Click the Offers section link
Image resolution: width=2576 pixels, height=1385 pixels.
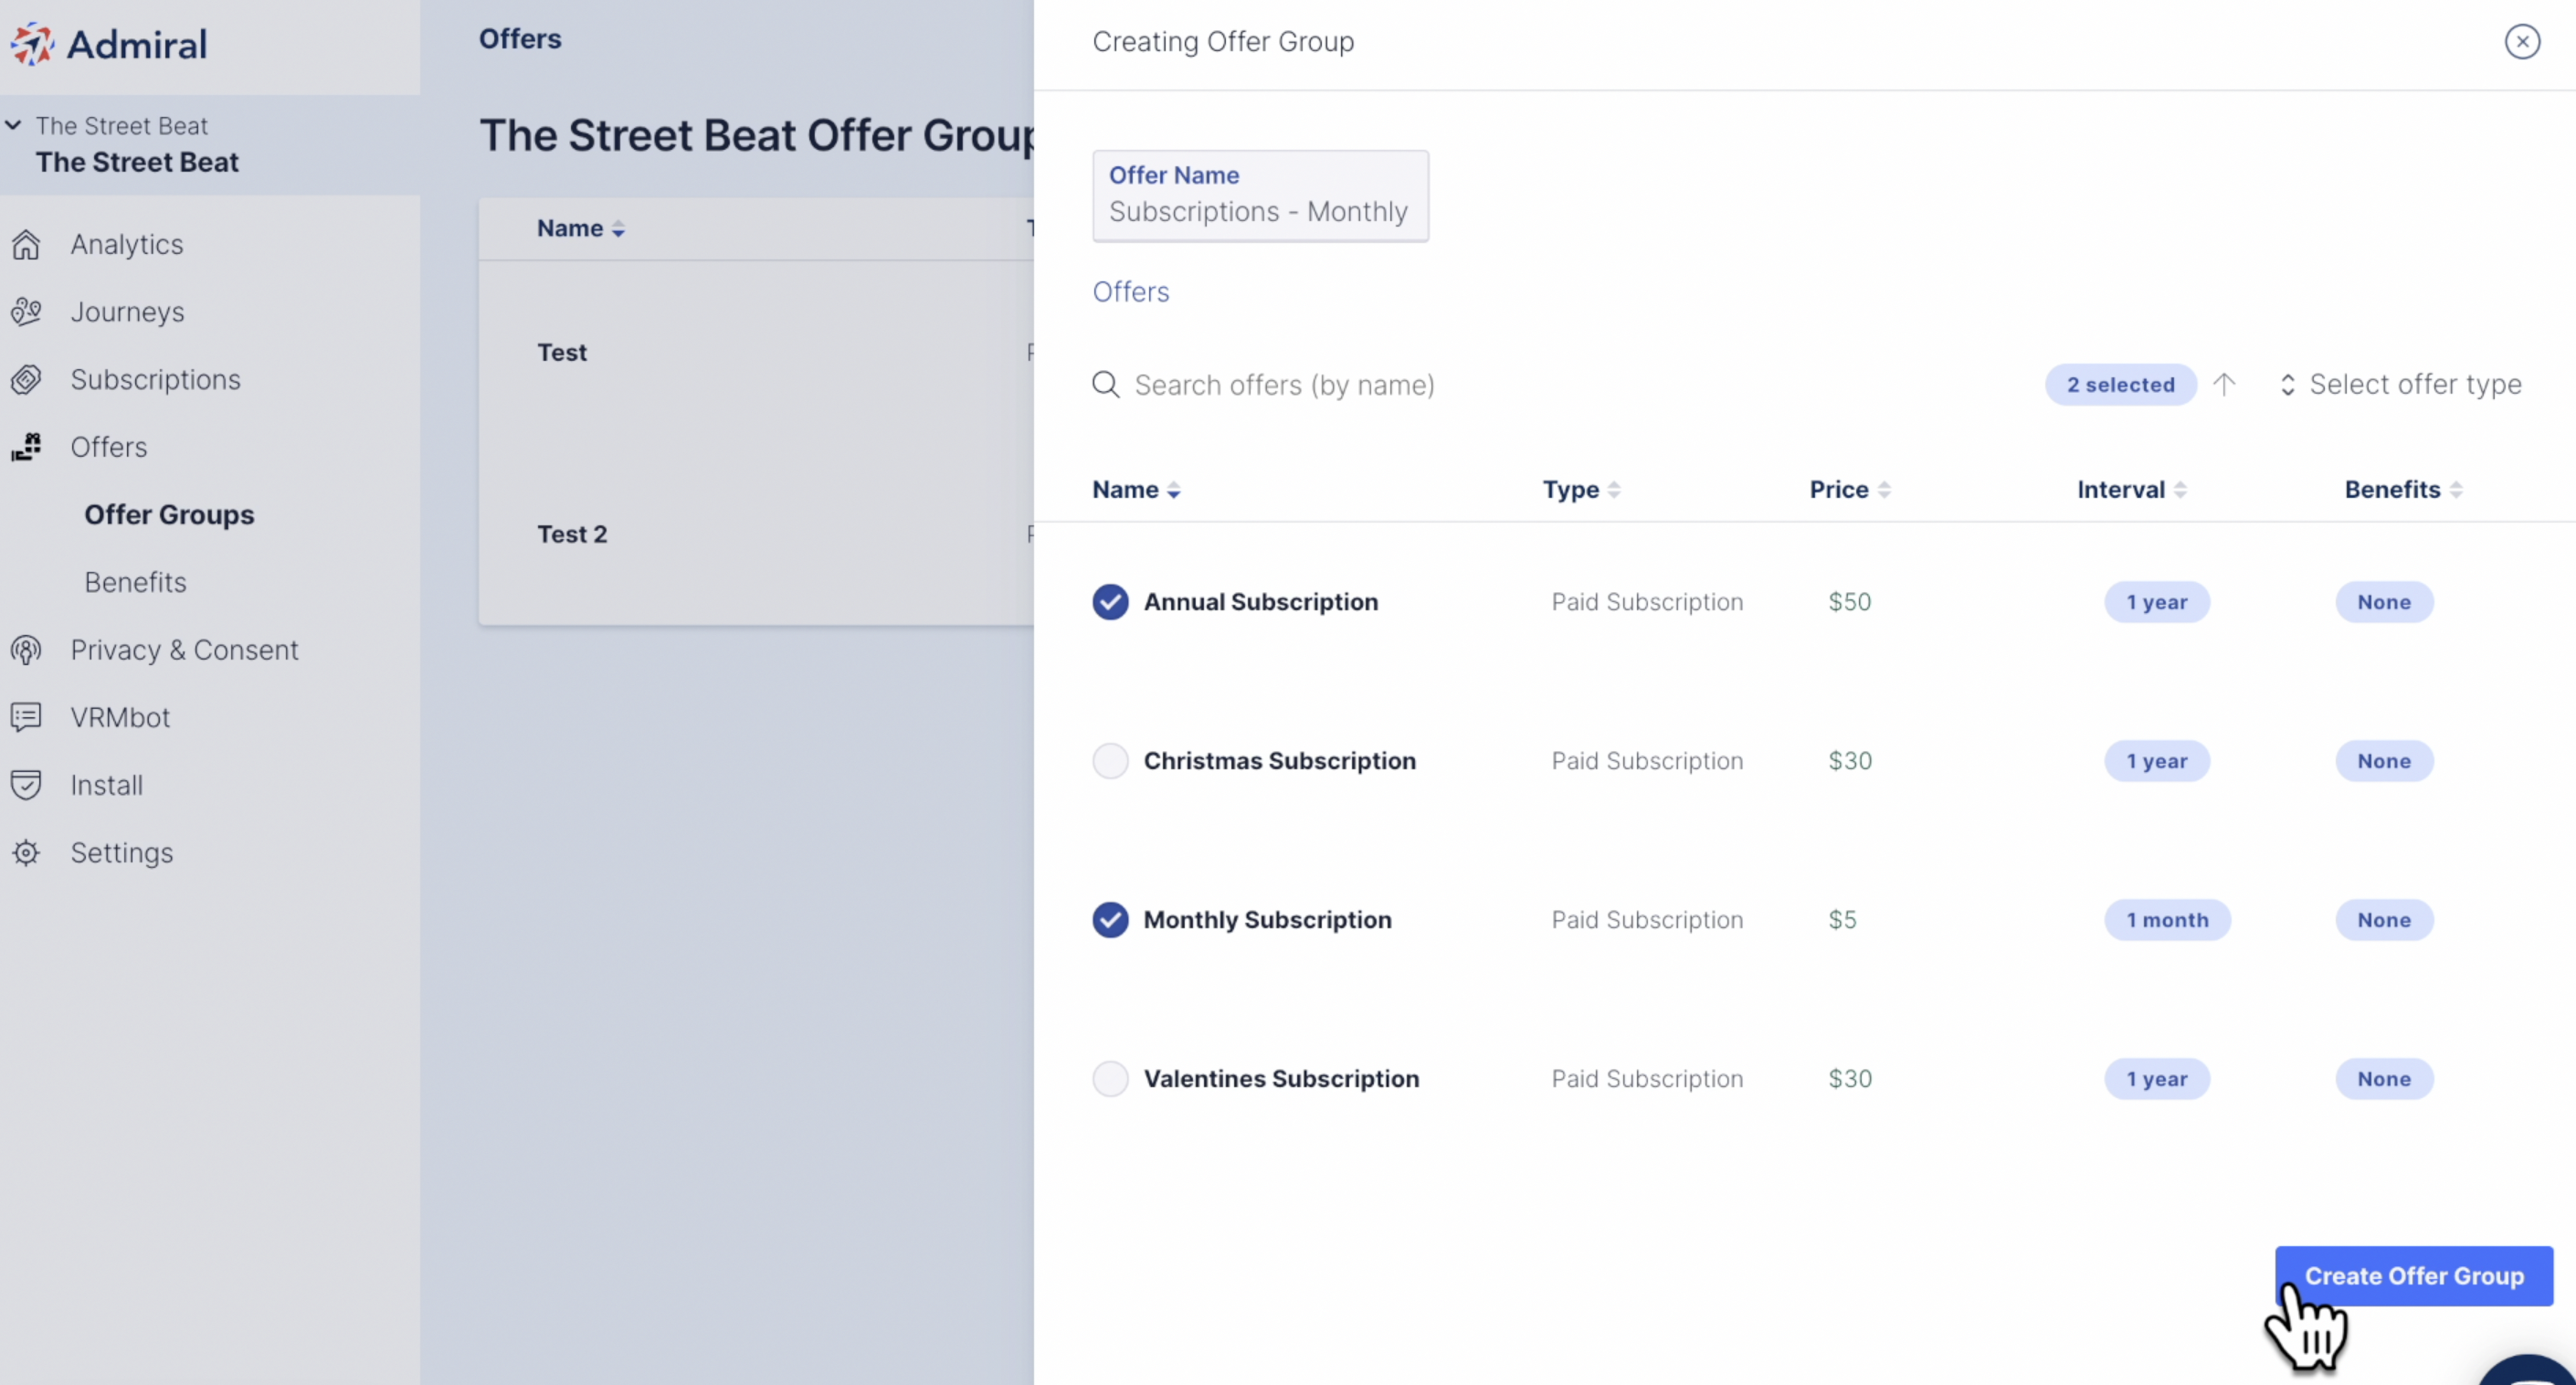1130,292
